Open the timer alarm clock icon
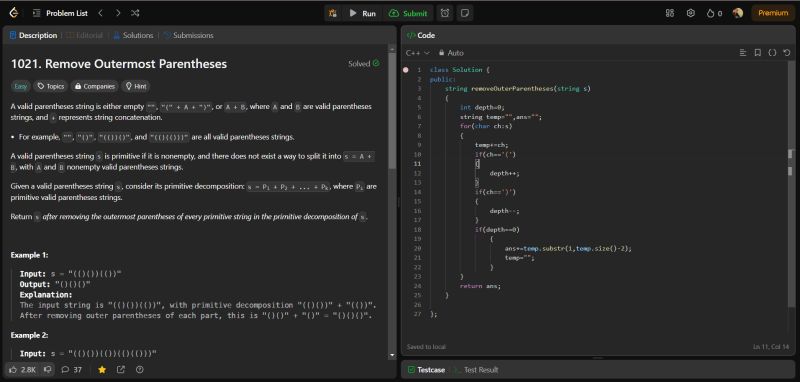Screen dimensions: 800x382 pos(445,13)
